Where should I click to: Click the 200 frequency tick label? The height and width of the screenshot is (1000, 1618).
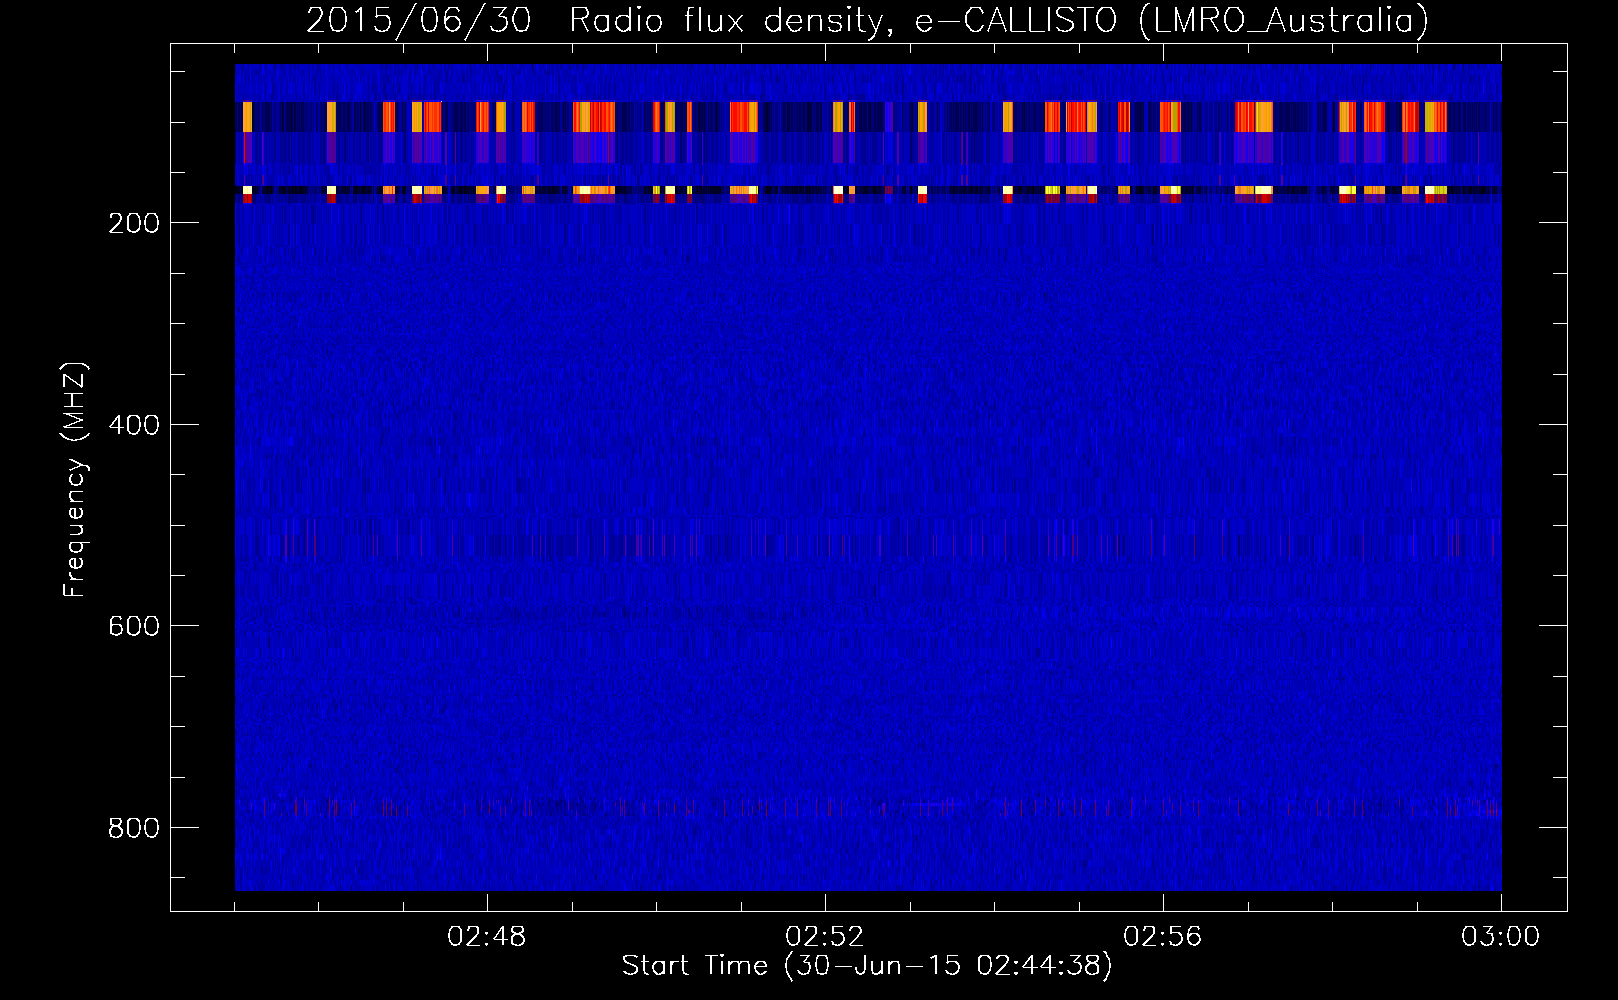(134, 223)
